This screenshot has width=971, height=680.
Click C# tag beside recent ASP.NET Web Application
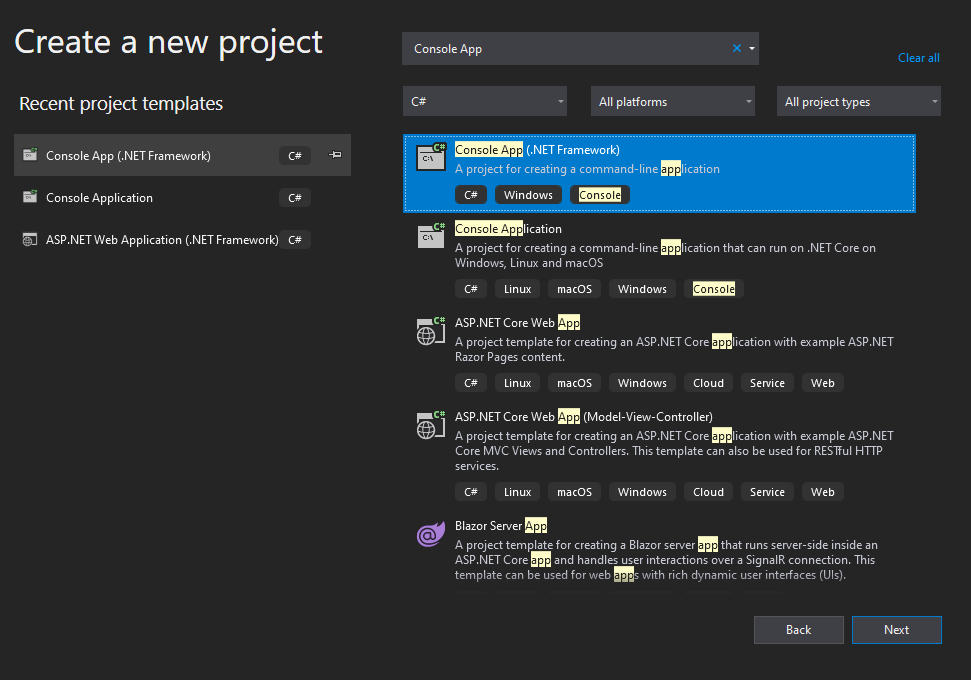tap(295, 240)
